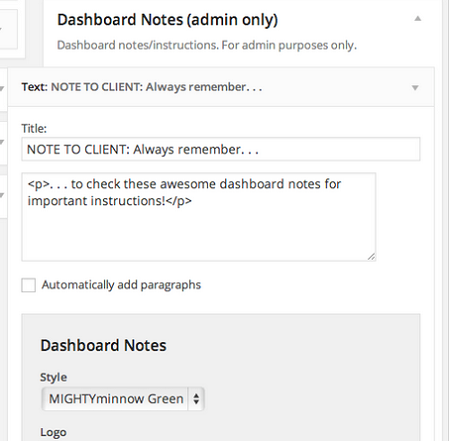Click the "Style" label above the dropdown
Screen dimensions: 450x441
pyautogui.click(x=53, y=377)
